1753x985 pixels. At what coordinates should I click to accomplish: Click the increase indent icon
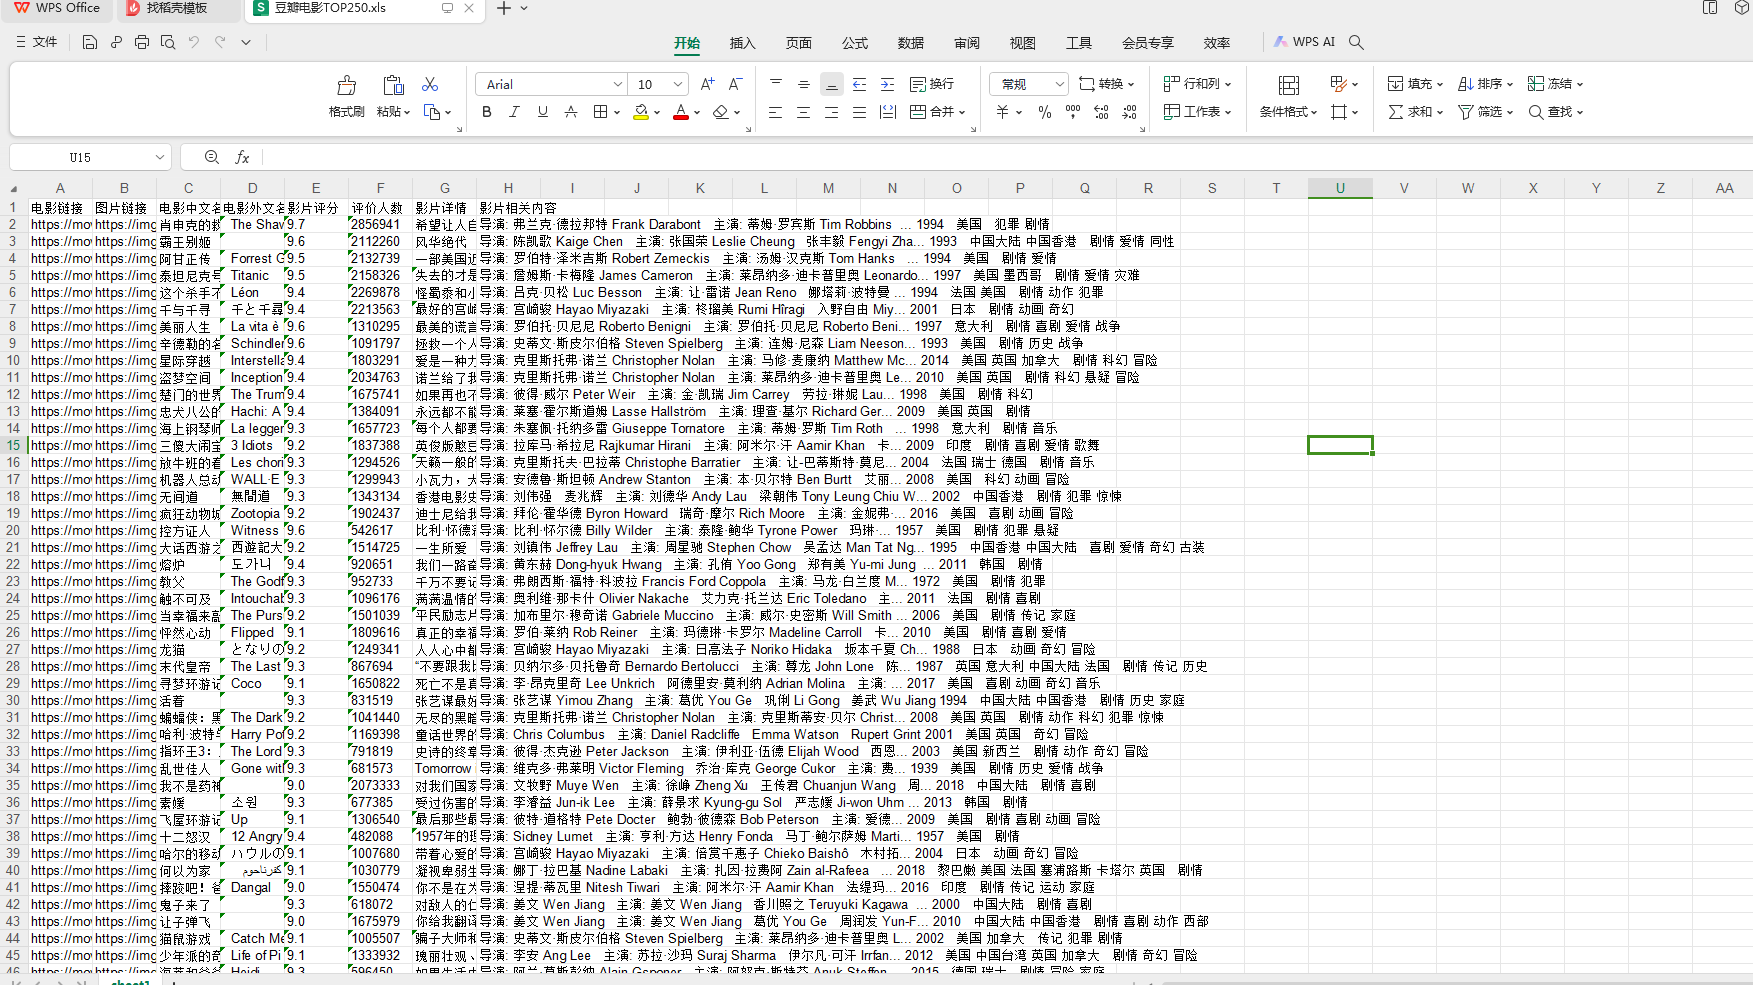coord(887,84)
